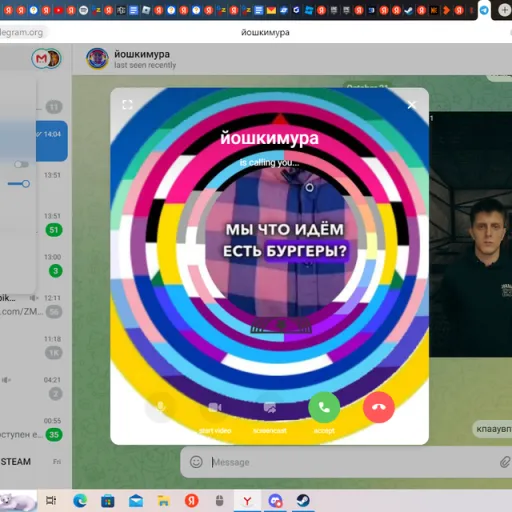Attach a file with the paperclip icon

(505, 462)
